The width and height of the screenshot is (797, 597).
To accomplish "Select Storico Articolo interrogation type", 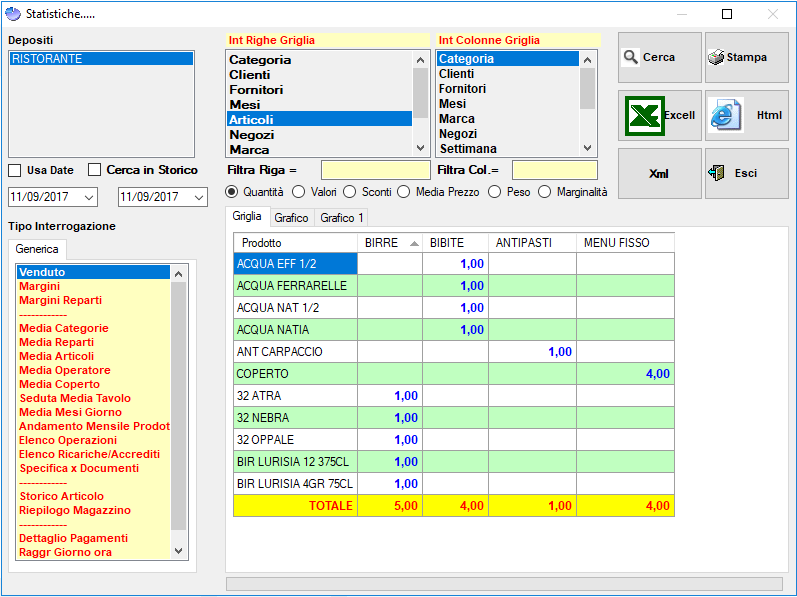I will pos(94,496).
